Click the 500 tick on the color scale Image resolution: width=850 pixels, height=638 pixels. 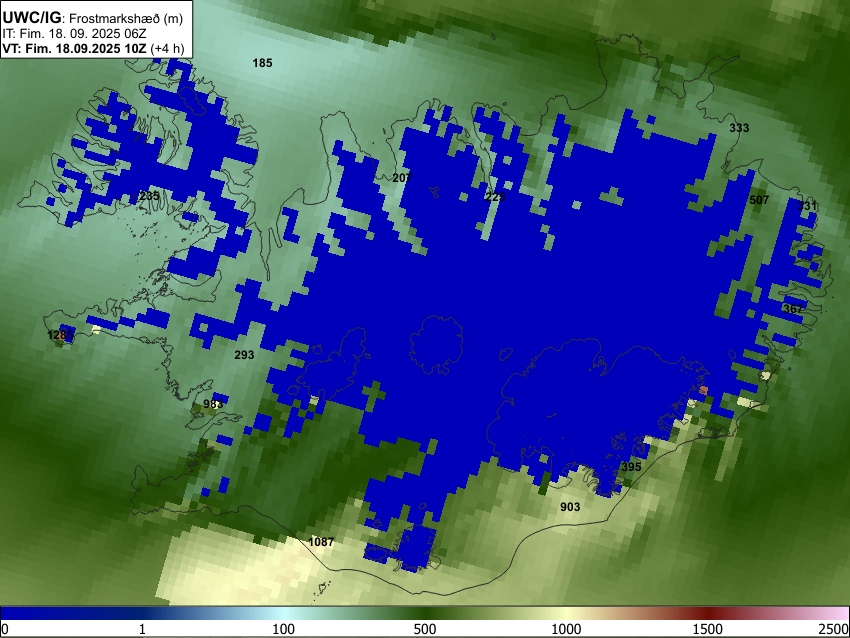coord(425,629)
